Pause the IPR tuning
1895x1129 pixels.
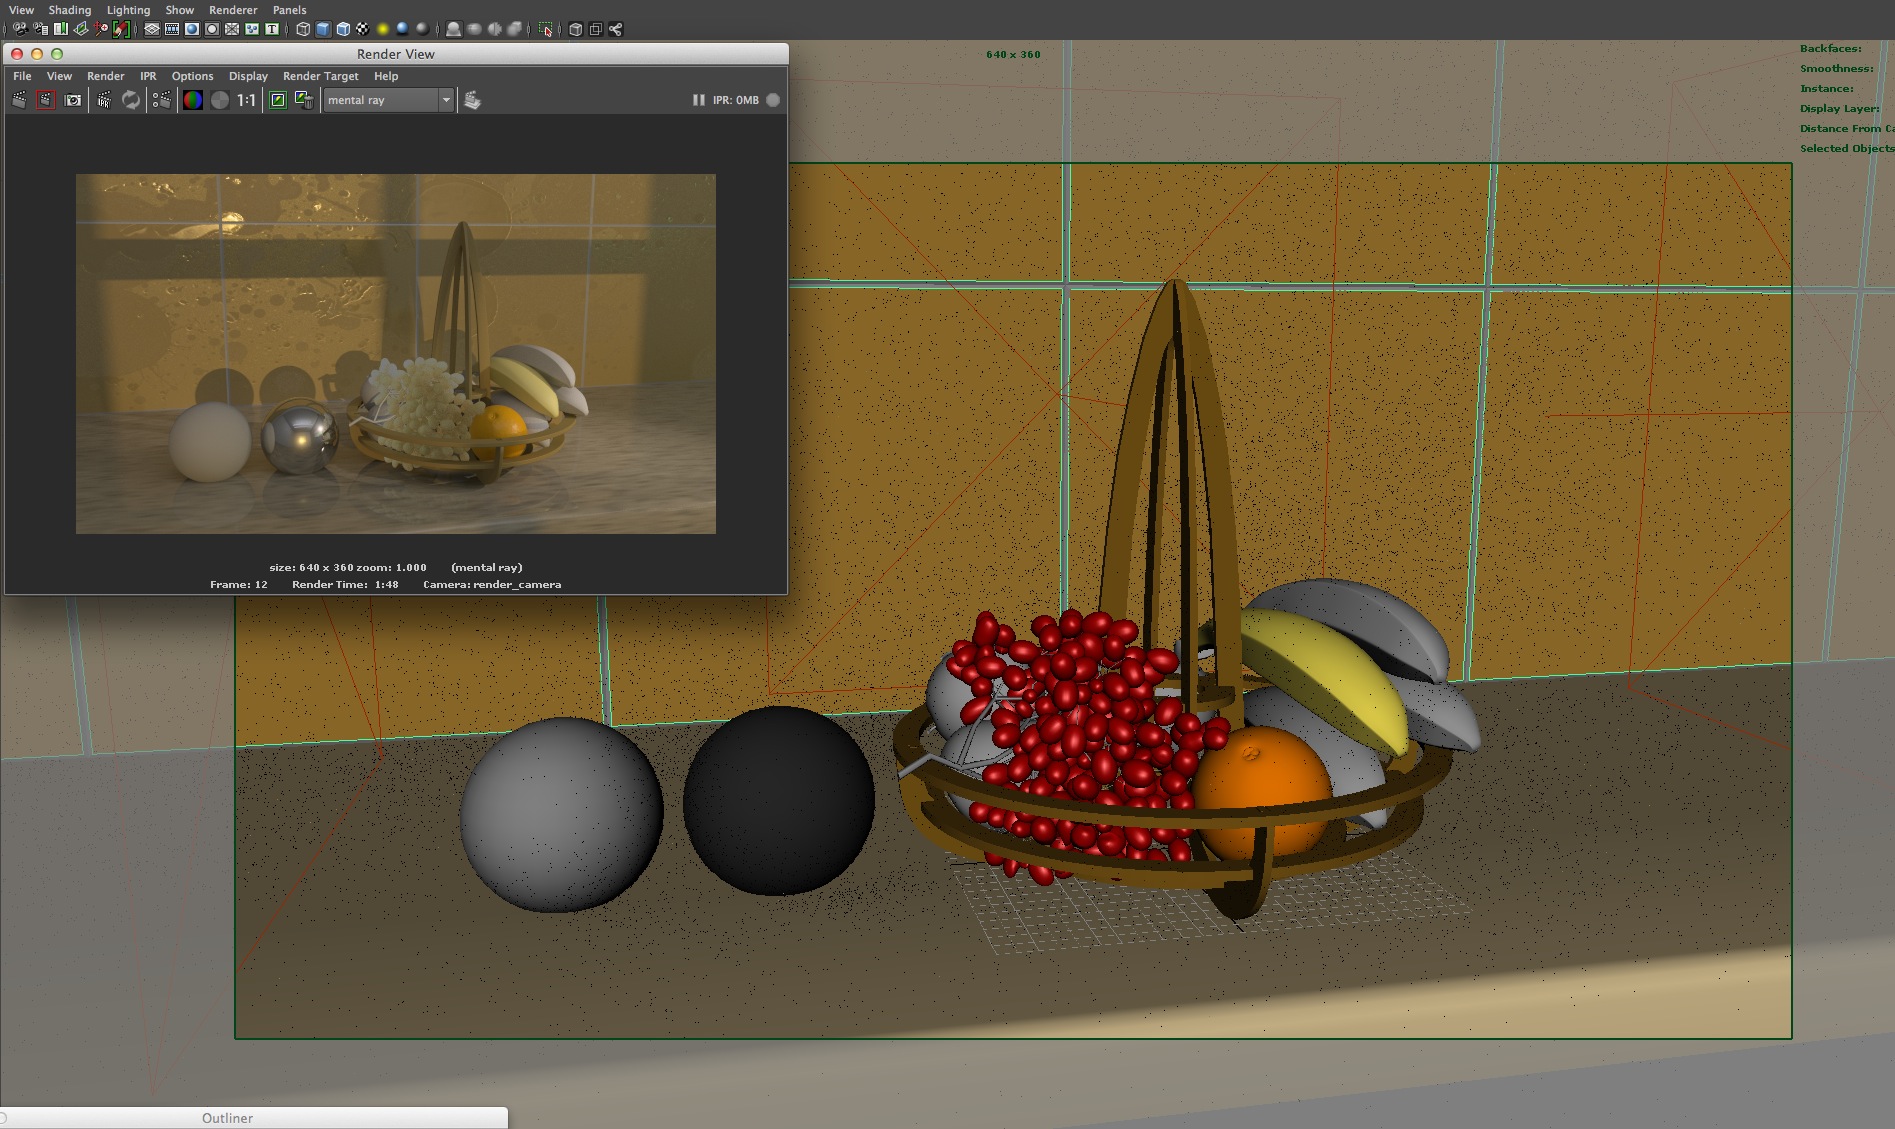[698, 100]
